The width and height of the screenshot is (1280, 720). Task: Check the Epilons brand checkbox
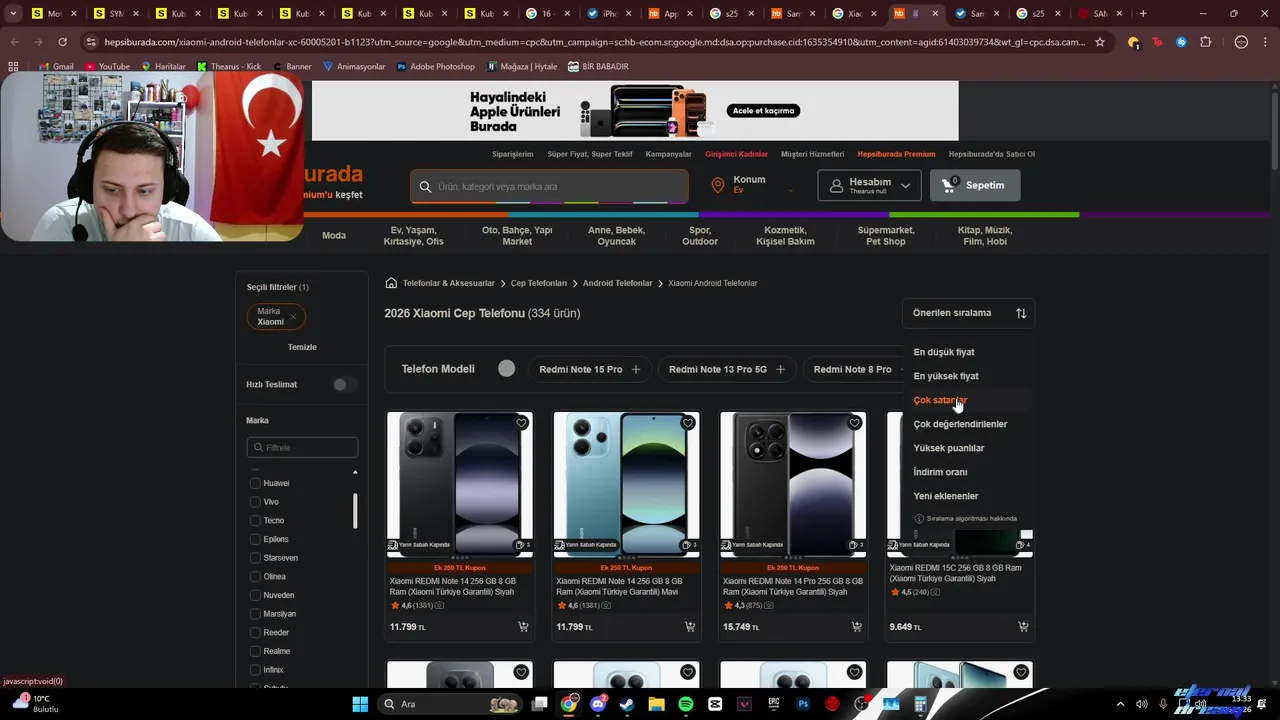point(255,539)
